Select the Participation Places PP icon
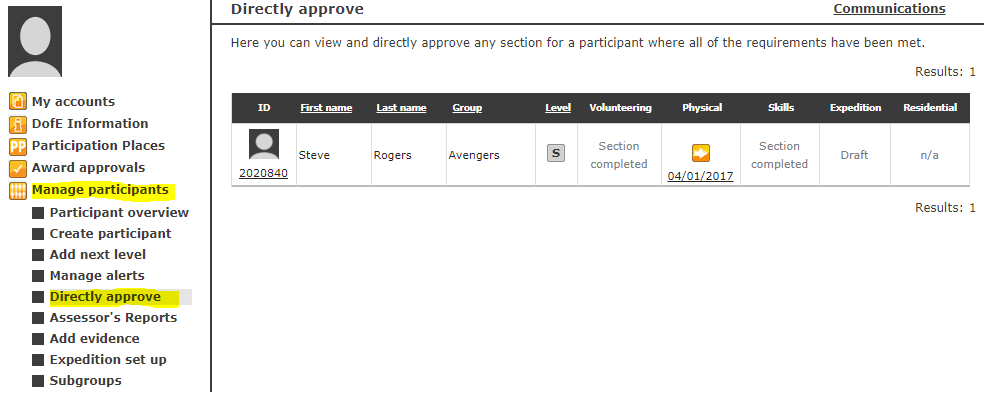The image size is (984, 396). click(18, 146)
